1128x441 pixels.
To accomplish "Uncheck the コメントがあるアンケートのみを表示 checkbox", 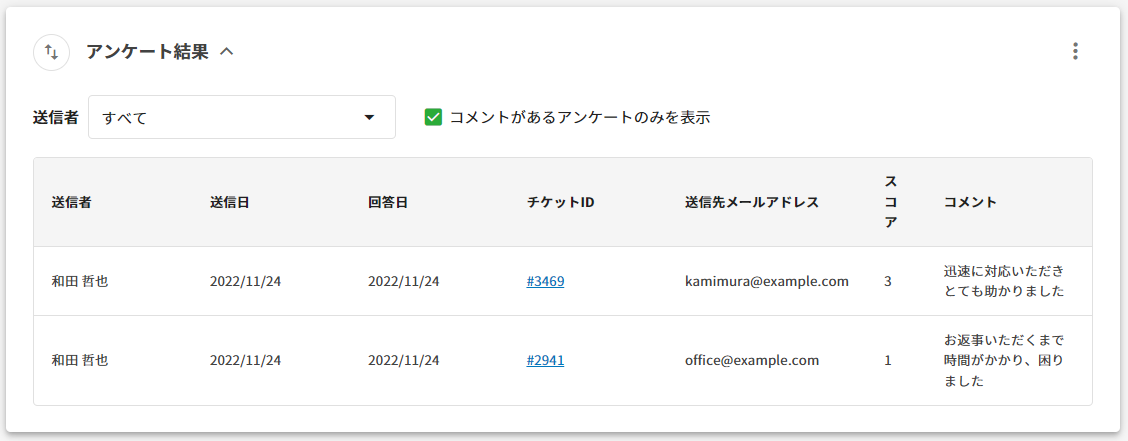I will click(x=433, y=117).
